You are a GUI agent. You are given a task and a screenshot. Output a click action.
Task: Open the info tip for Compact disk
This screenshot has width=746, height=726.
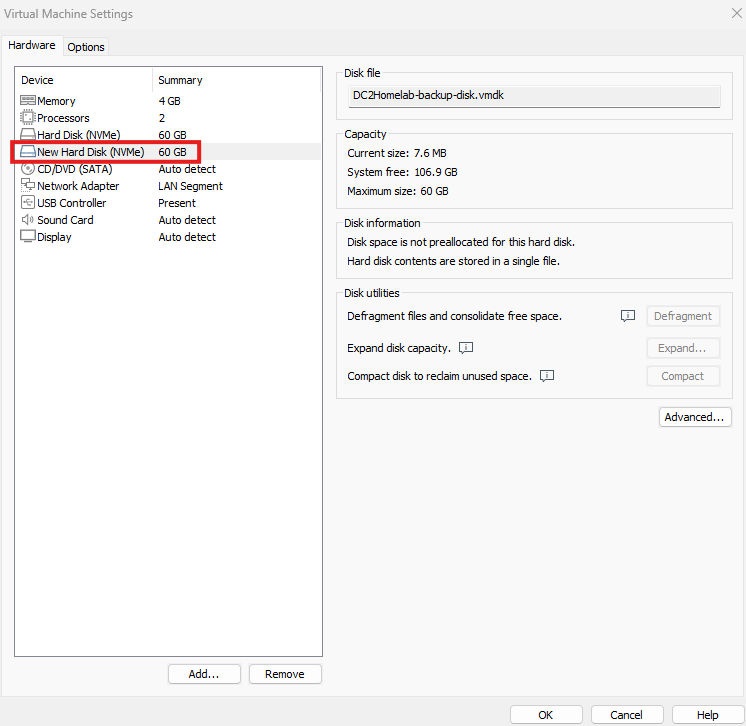[547, 376]
